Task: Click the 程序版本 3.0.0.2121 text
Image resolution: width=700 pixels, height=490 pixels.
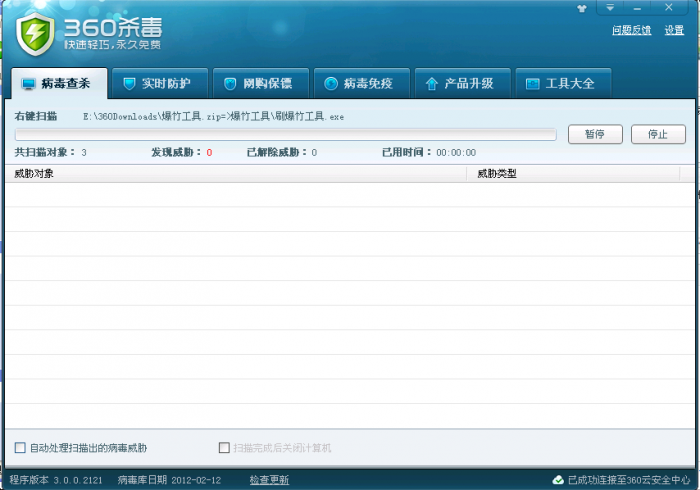Action: (56, 480)
